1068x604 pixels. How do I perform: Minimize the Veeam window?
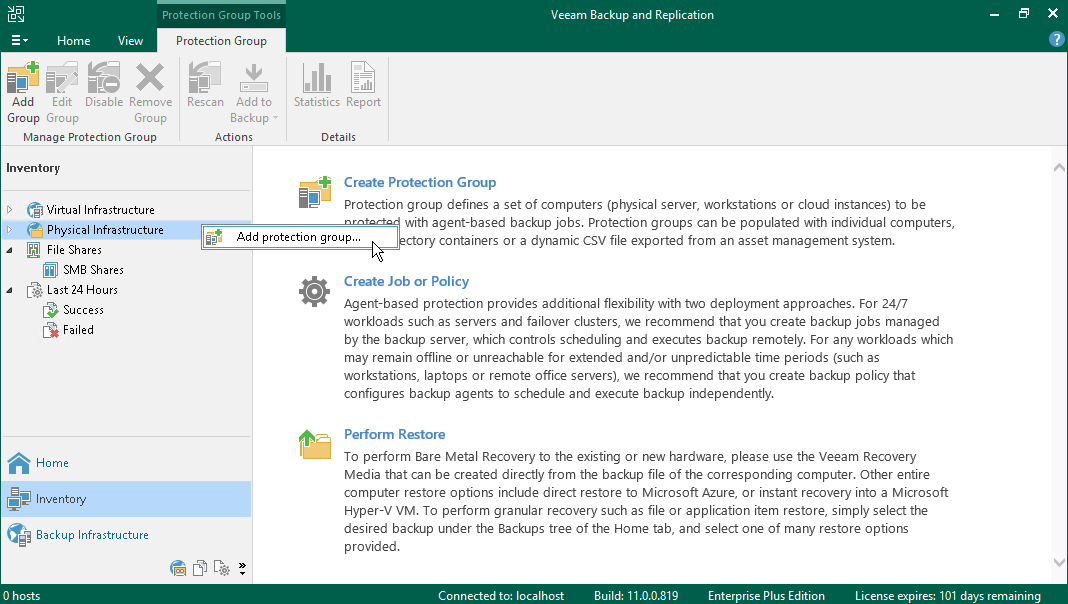(995, 14)
